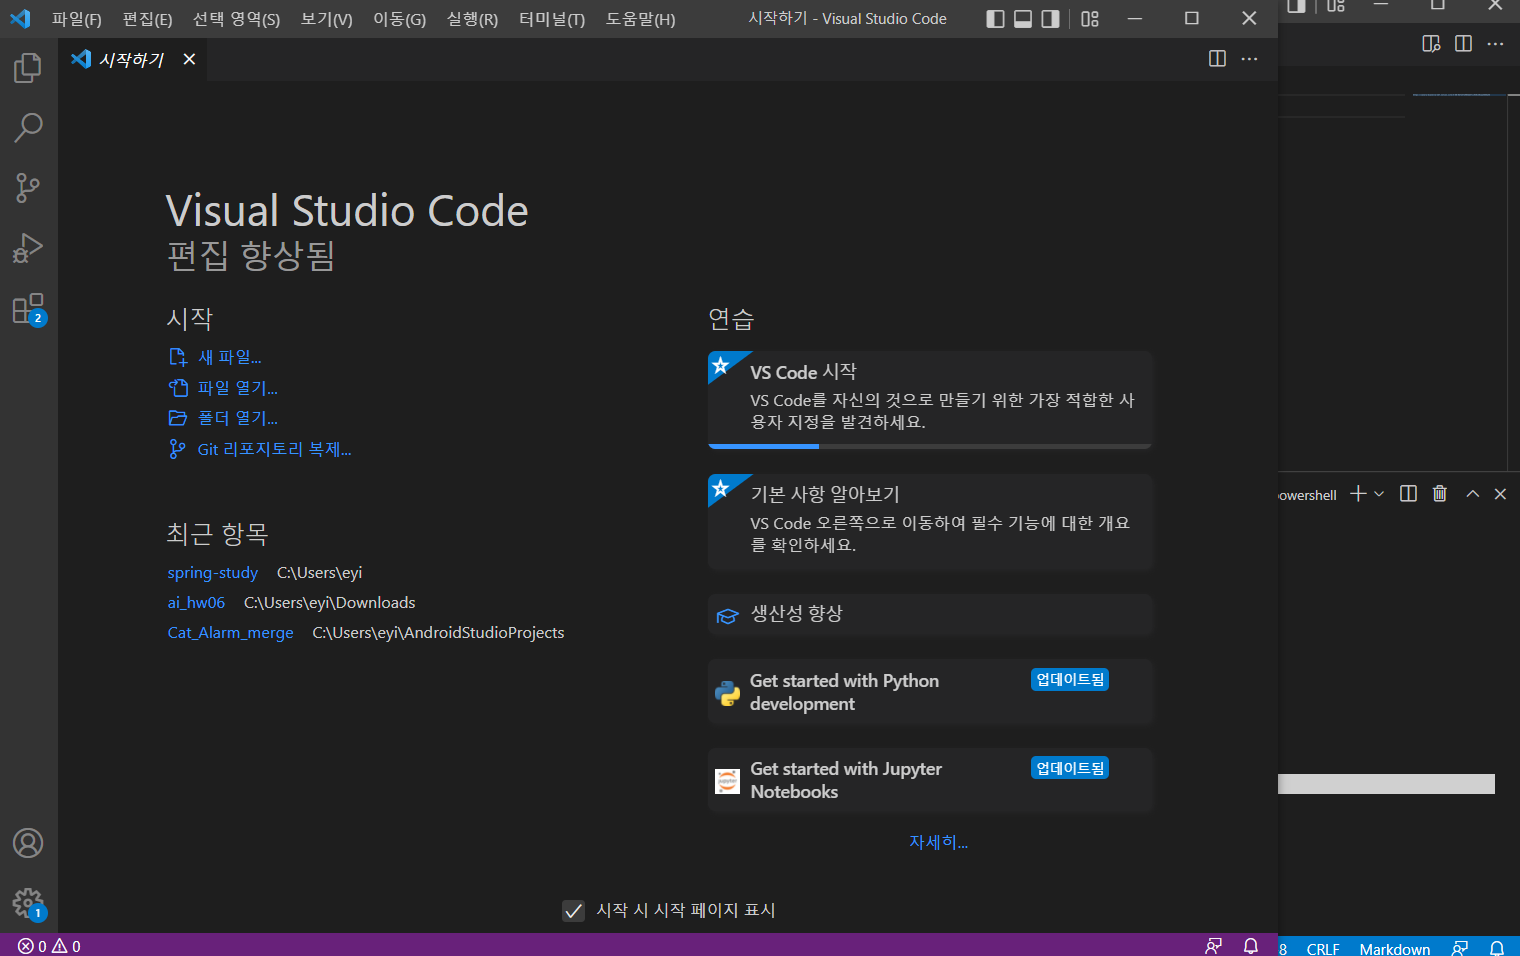Toggle secondary side bar layout icon
The width and height of the screenshot is (1520, 956).
click(x=1050, y=19)
